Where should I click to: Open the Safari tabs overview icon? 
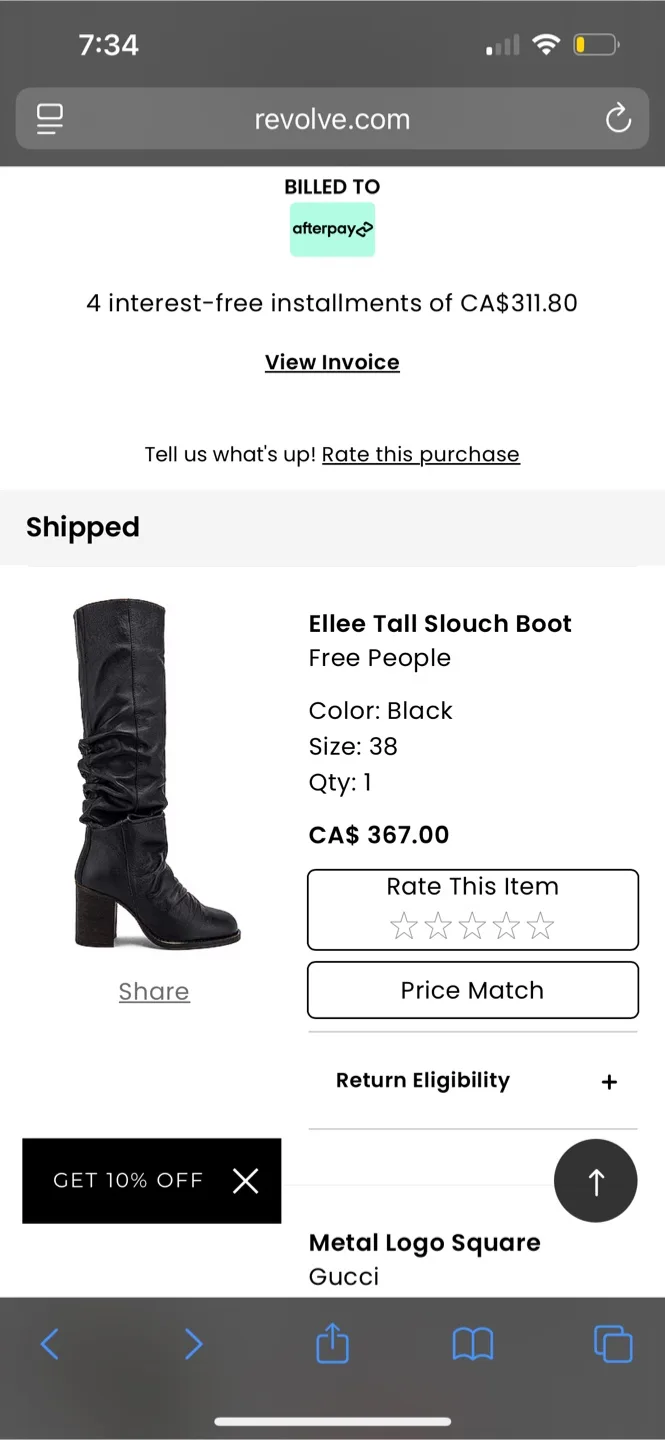point(612,1344)
